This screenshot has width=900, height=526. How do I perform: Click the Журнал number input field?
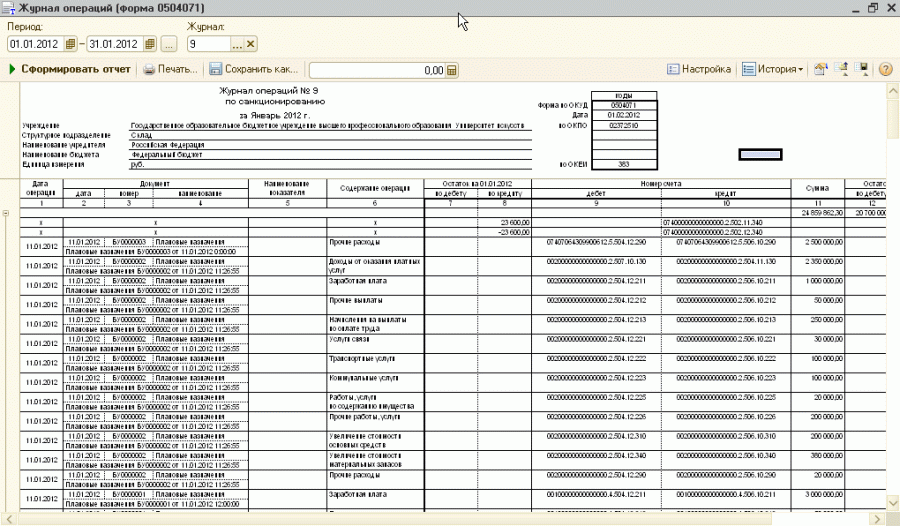pos(209,44)
